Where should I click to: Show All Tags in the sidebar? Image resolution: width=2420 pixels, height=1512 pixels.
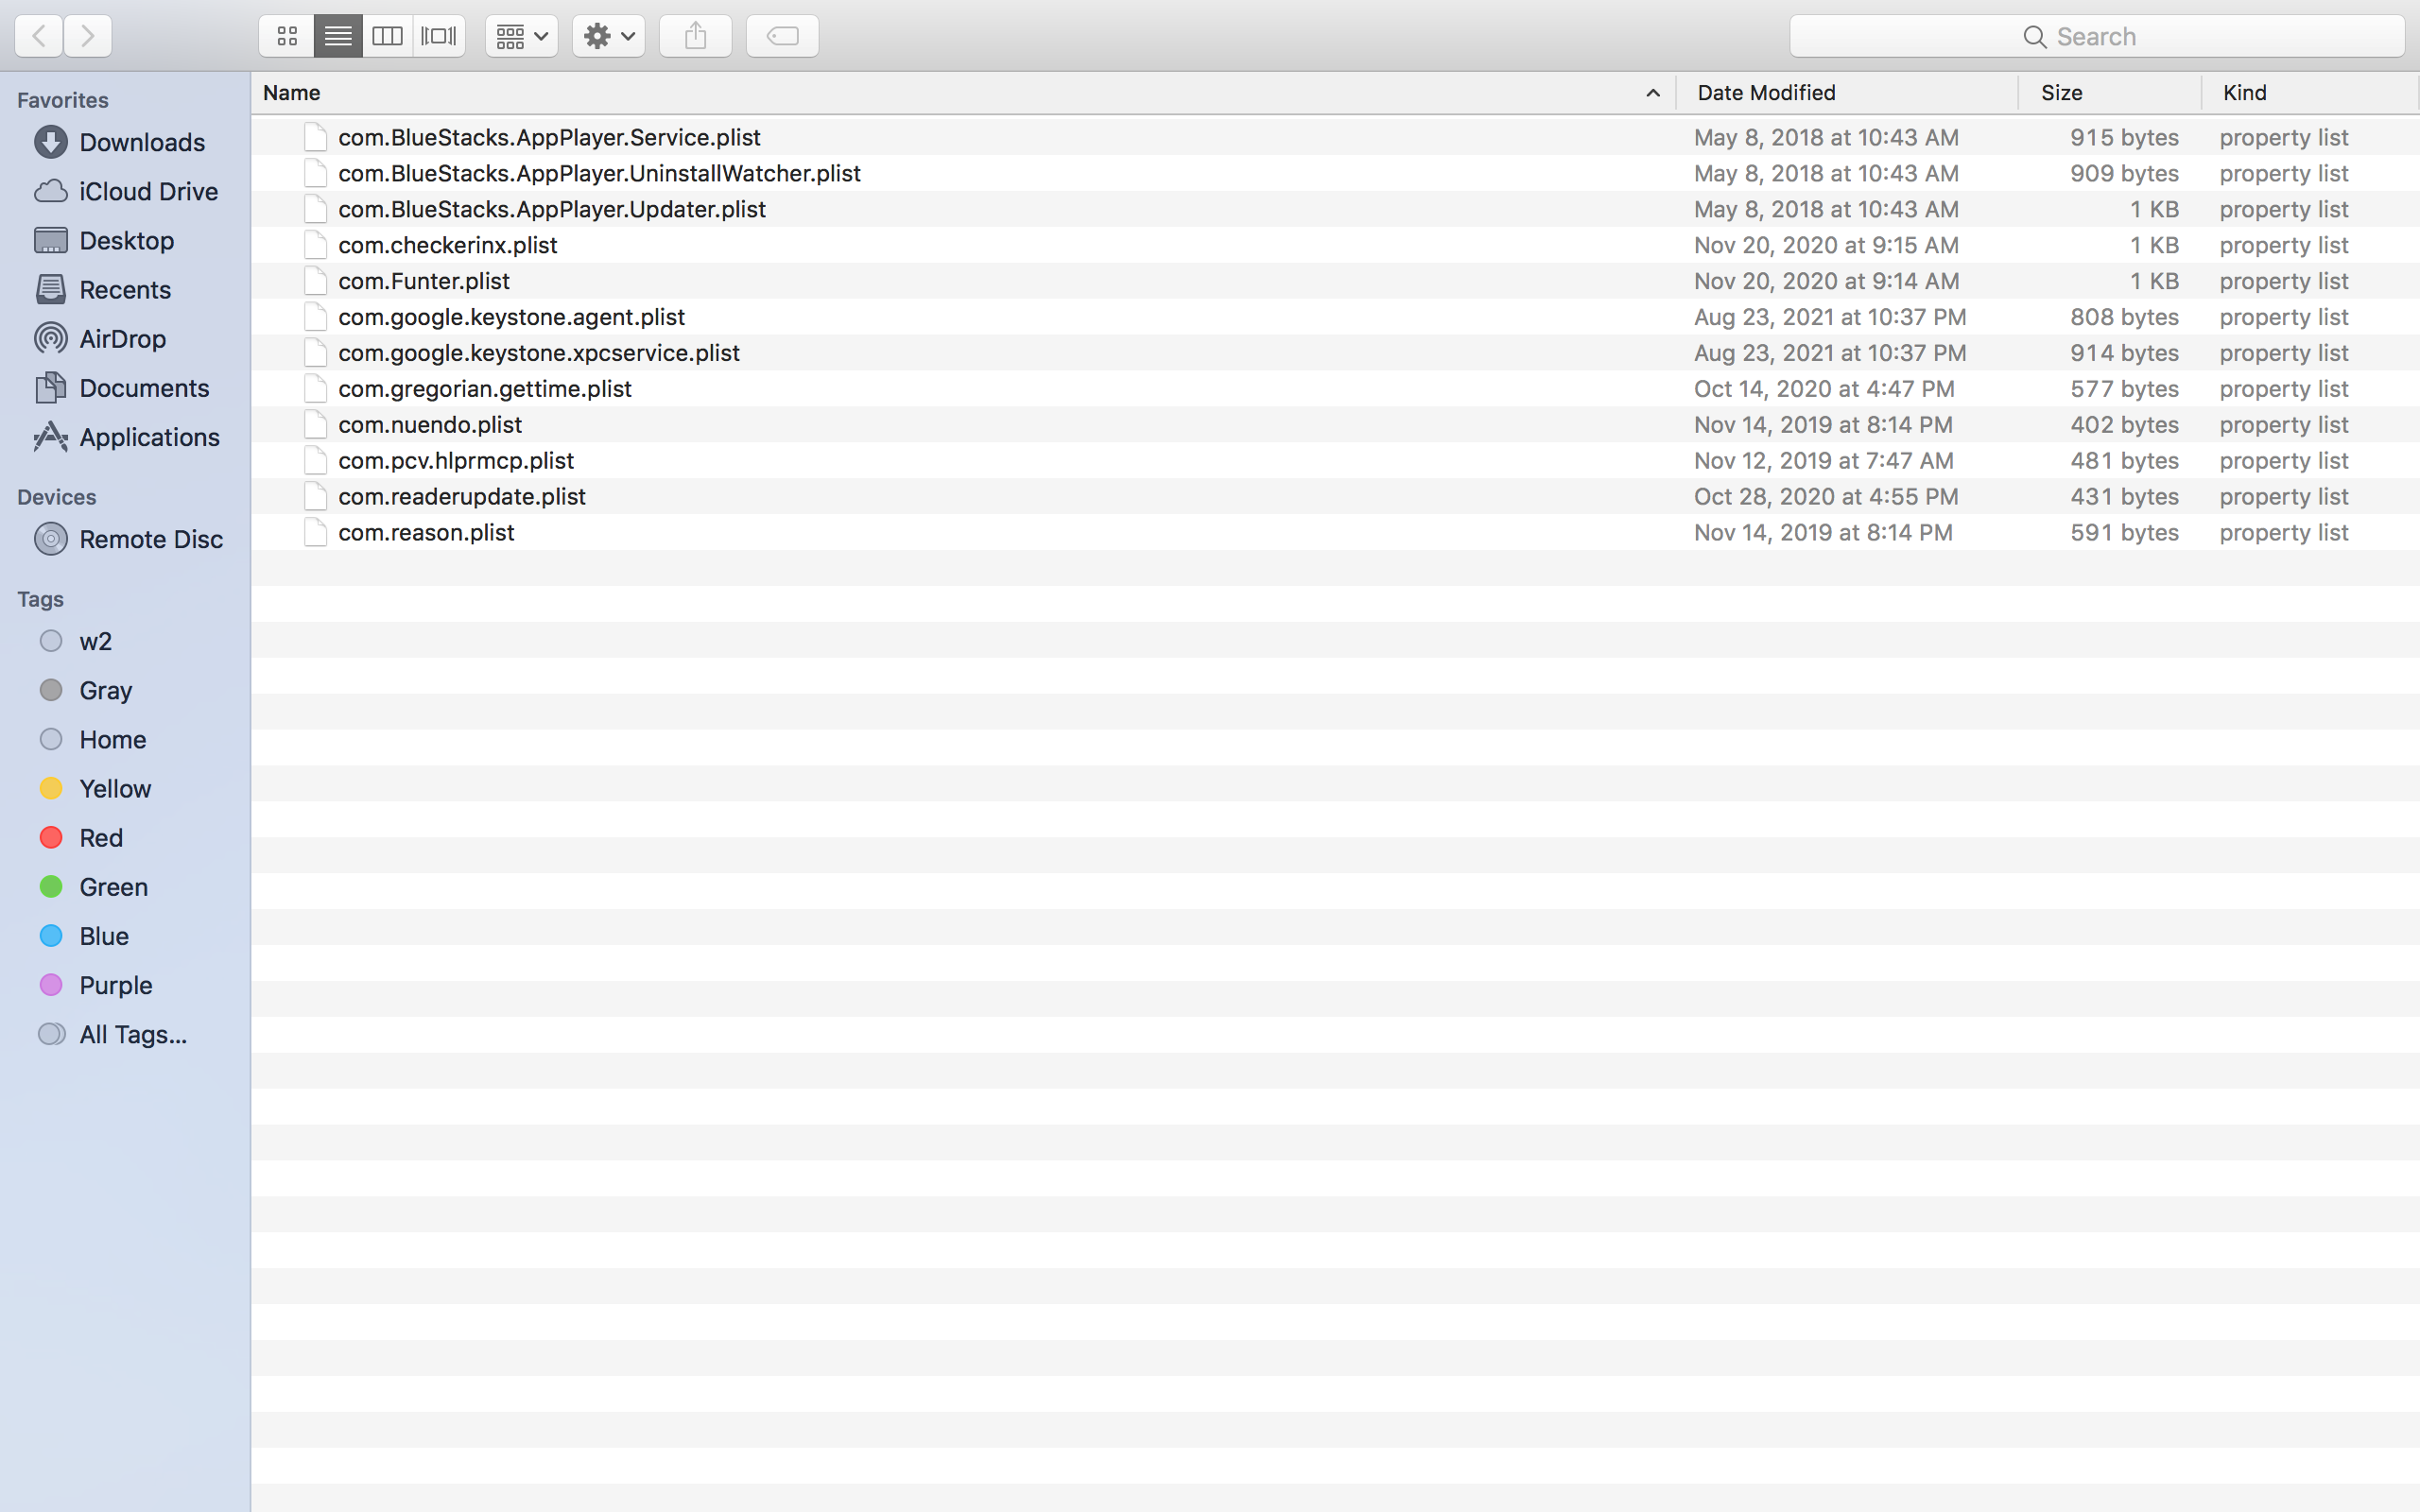132,1034
